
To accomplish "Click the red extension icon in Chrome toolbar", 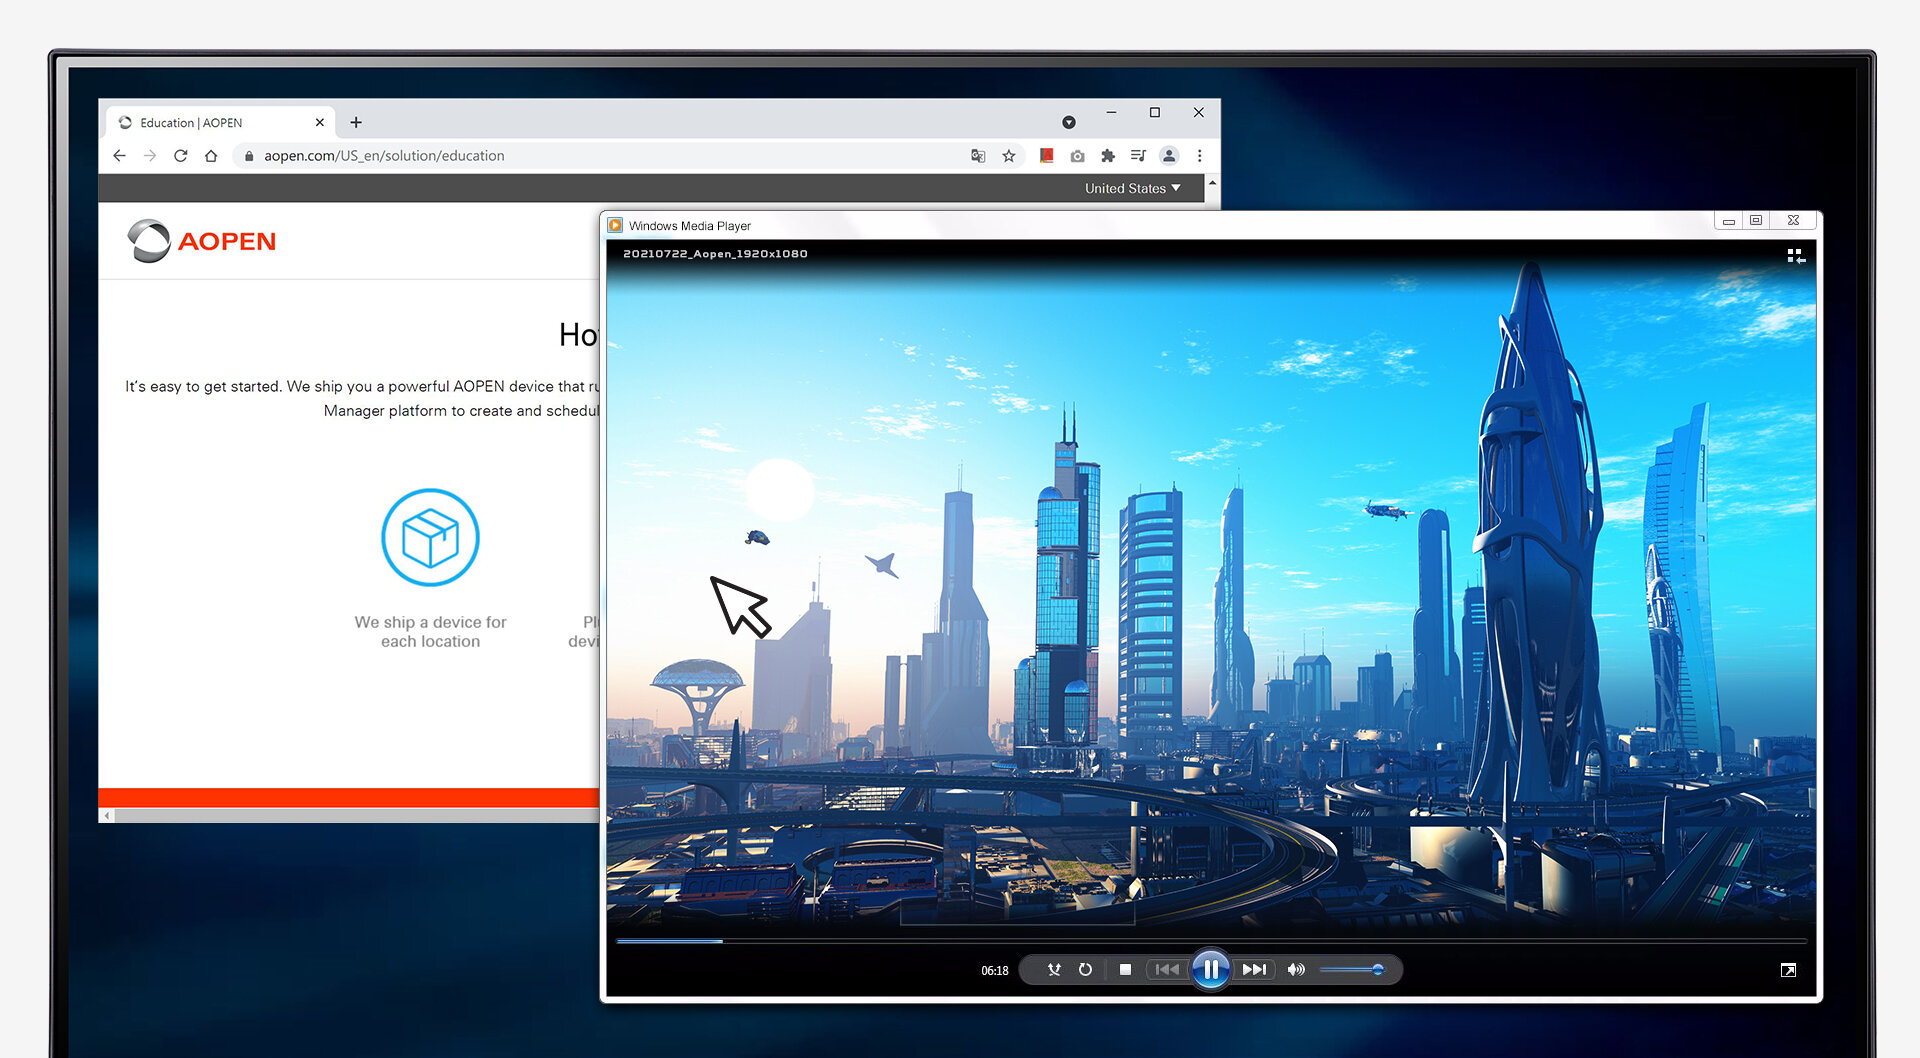I will pyautogui.click(x=1046, y=156).
